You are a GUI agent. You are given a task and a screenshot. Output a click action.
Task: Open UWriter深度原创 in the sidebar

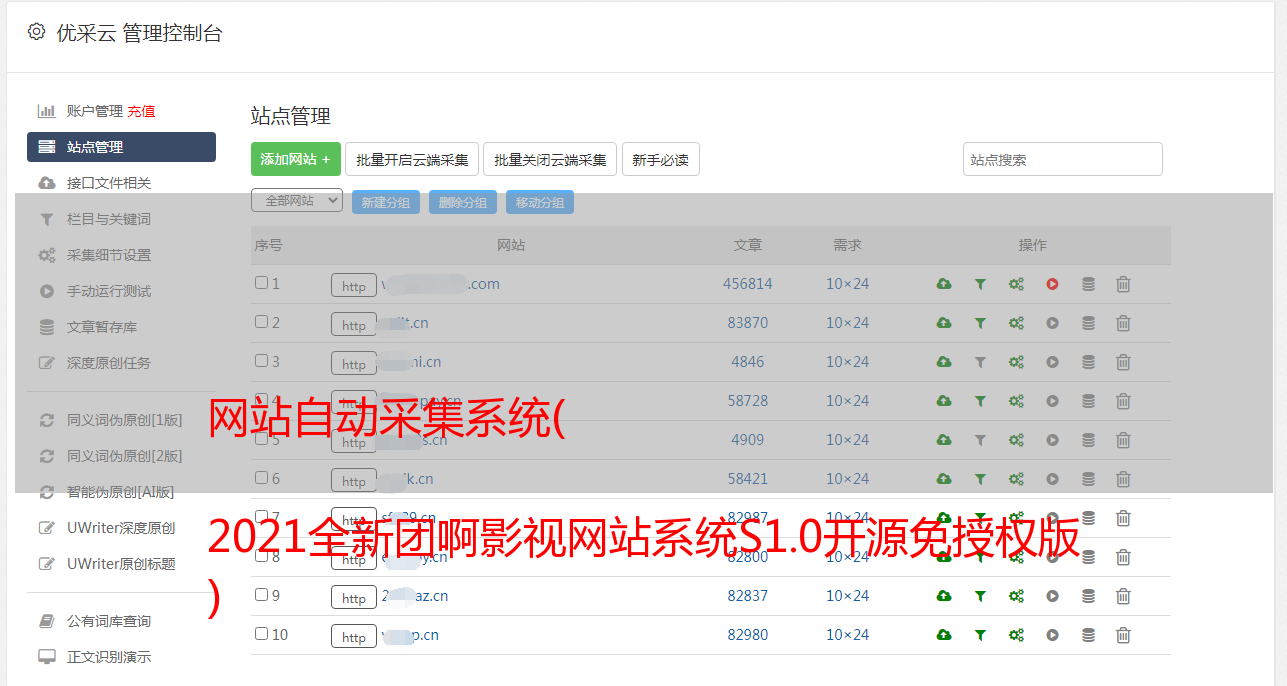121,528
